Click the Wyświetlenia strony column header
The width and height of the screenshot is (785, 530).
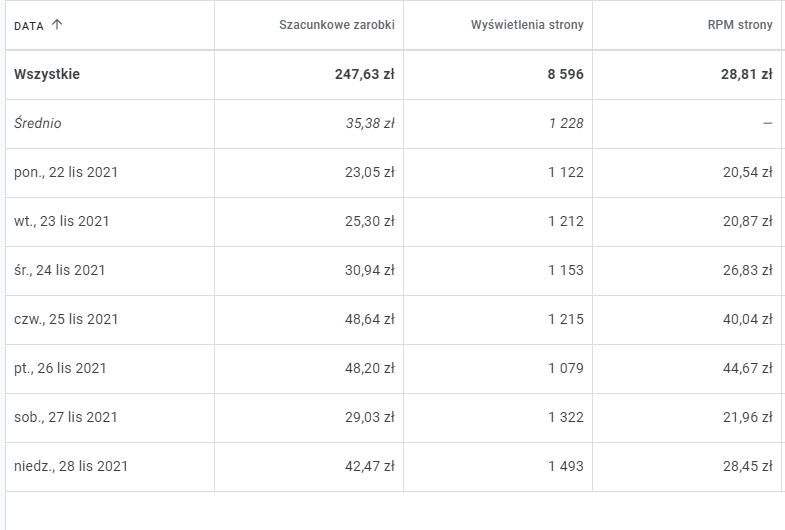(527, 25)
